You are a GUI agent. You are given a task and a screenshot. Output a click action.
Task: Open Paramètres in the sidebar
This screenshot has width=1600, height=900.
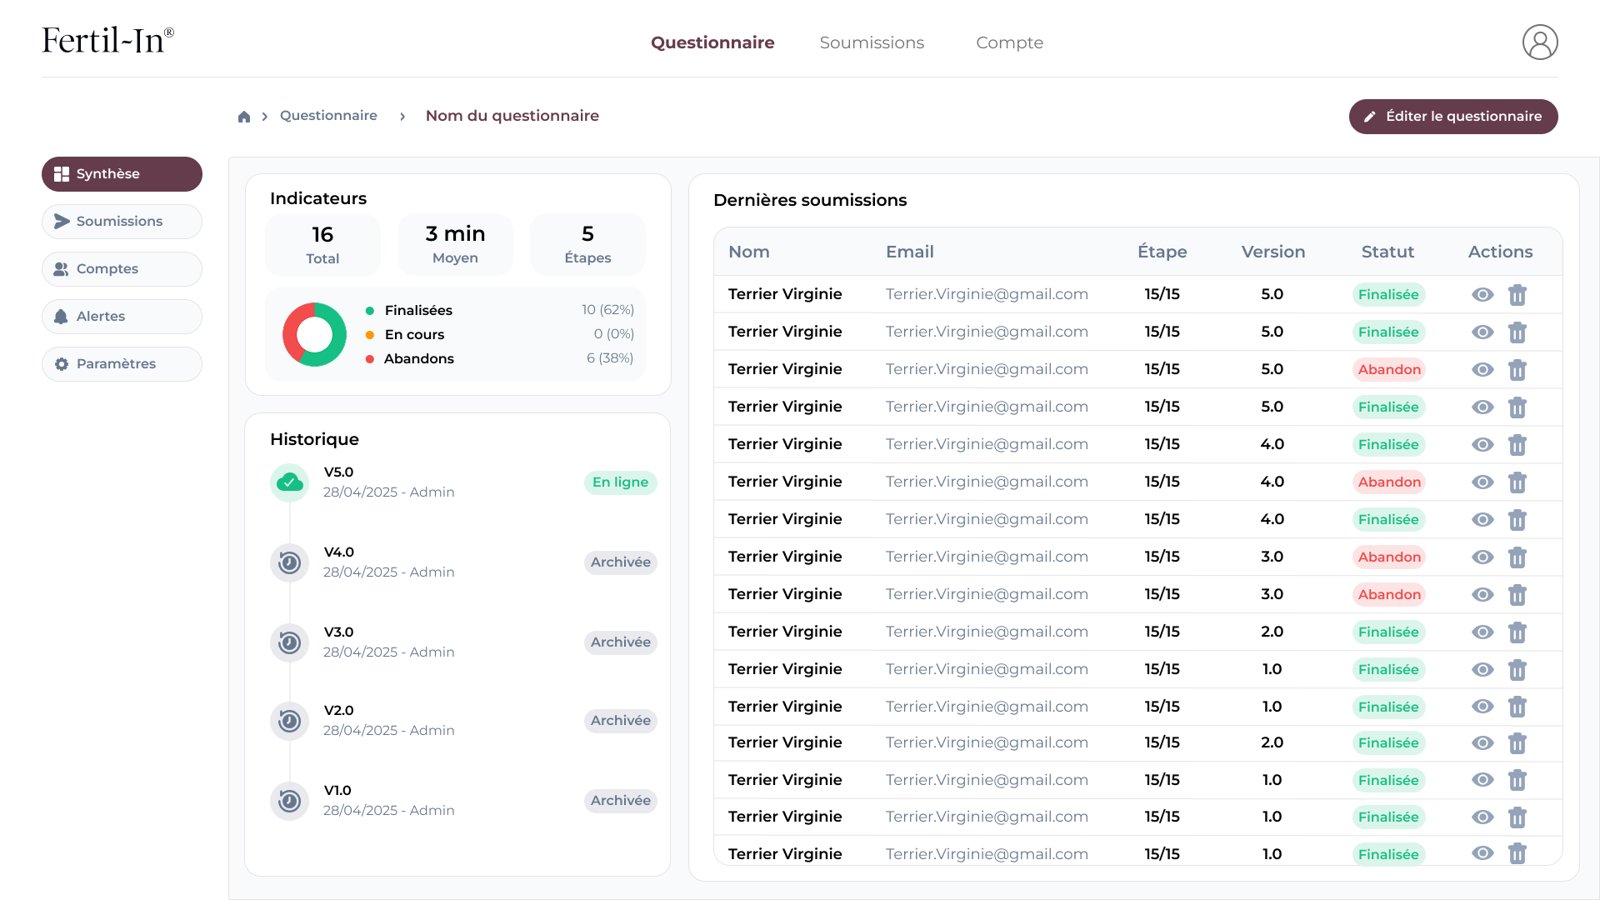point(122,364)
